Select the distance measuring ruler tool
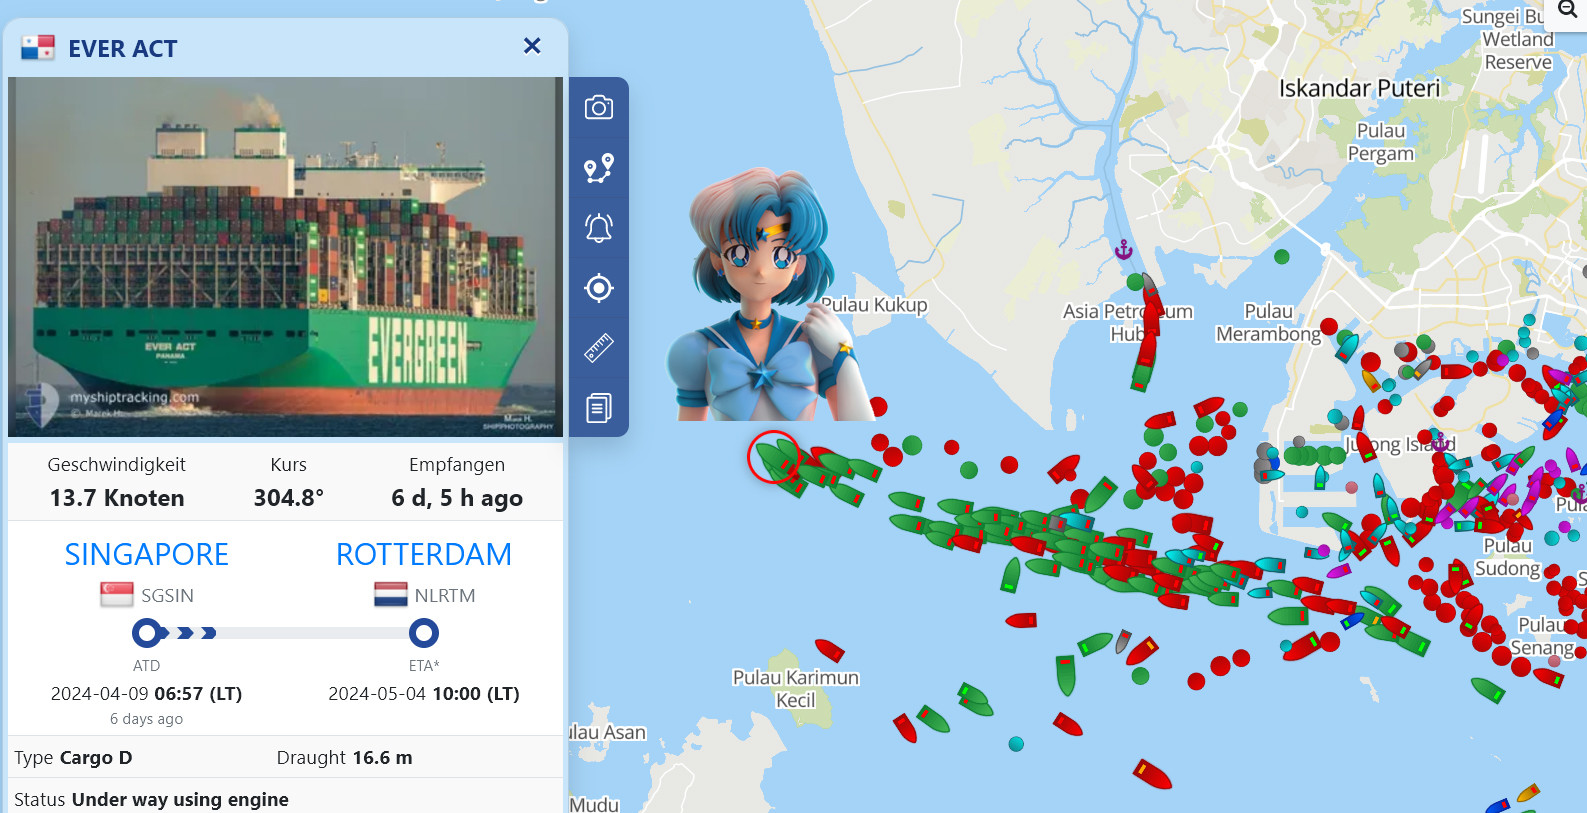 pyautogui.click(x=599, y=348)
